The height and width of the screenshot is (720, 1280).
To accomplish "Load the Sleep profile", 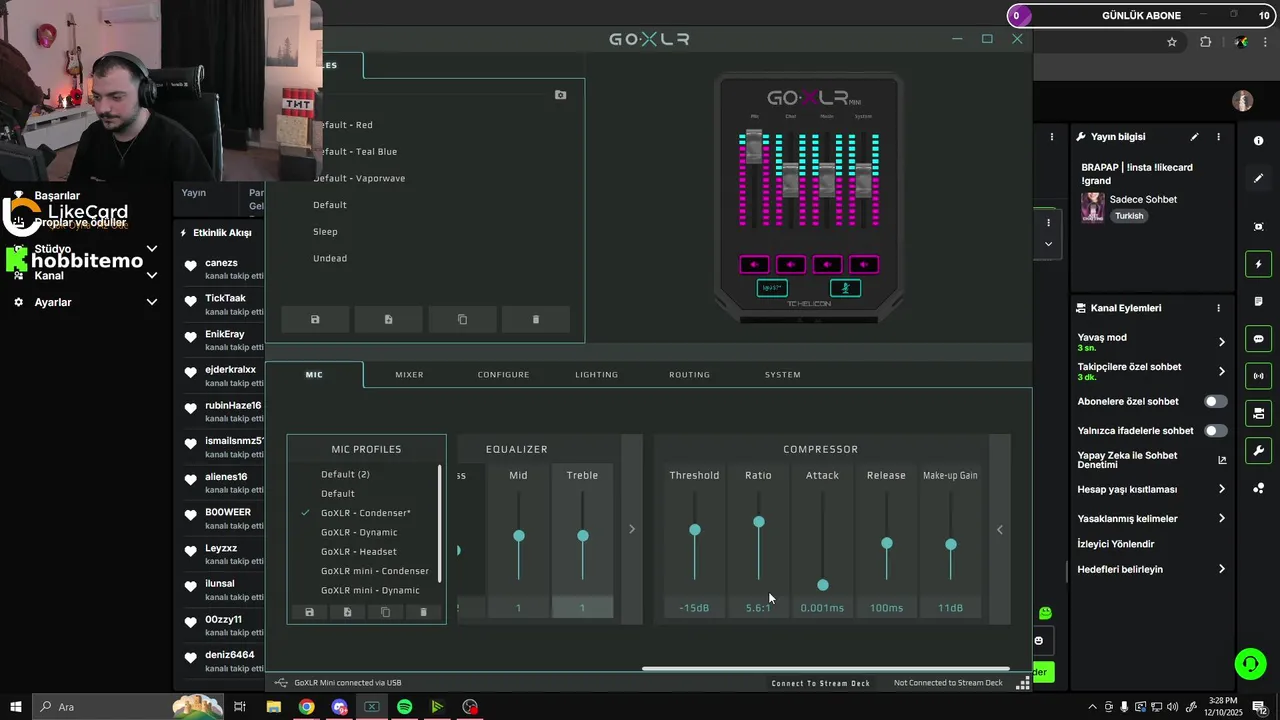I will [325, 232].
